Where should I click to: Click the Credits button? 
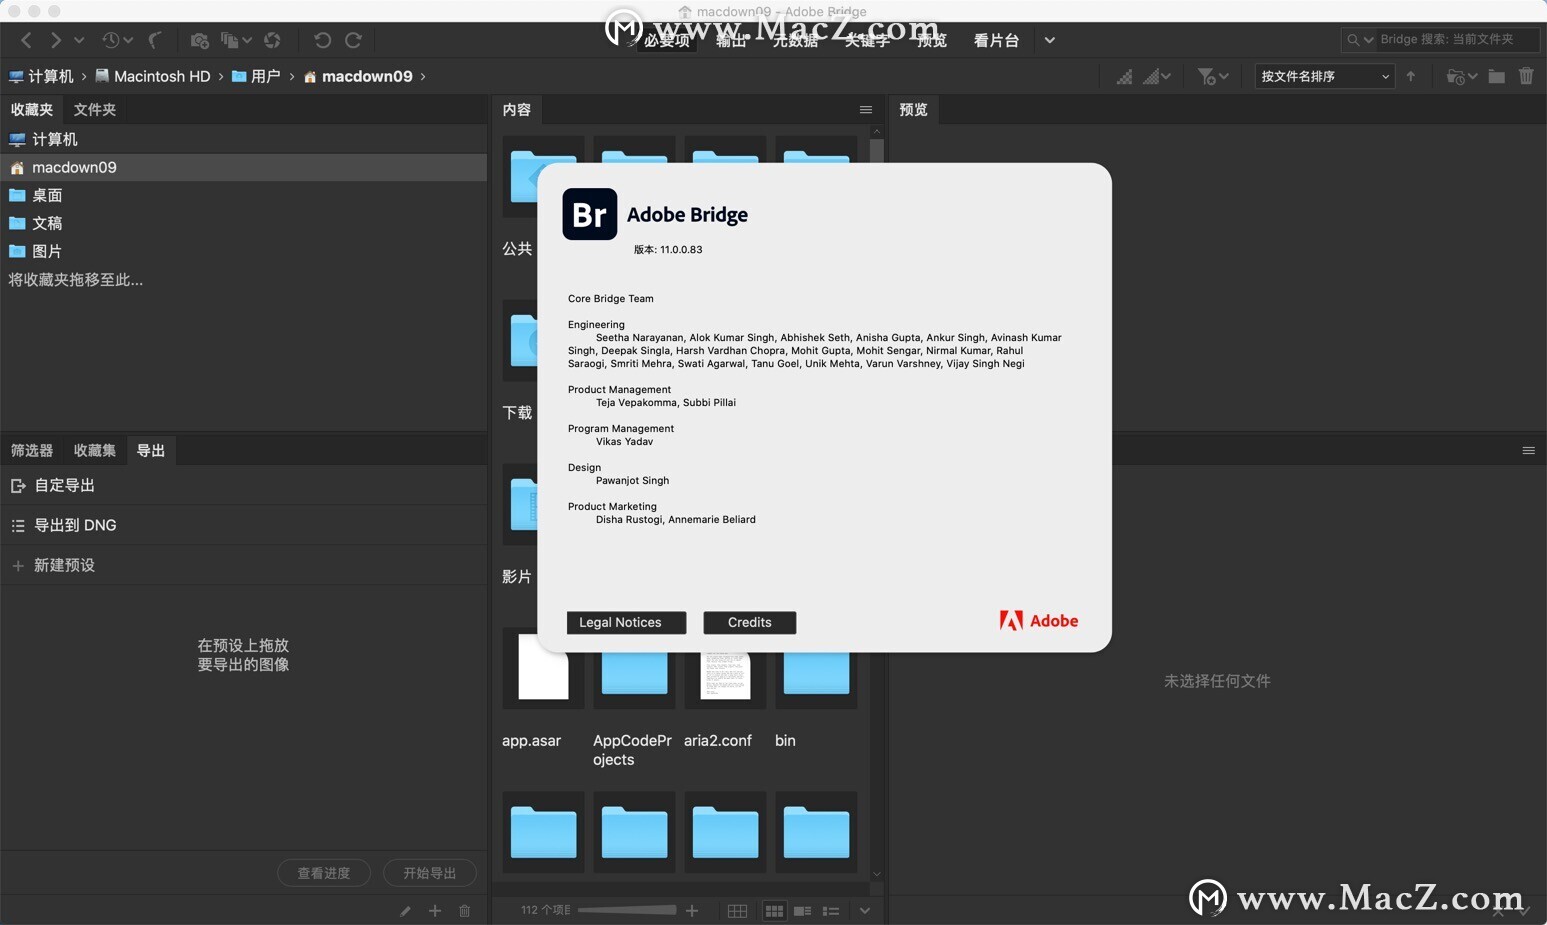[x=750, y=622]
